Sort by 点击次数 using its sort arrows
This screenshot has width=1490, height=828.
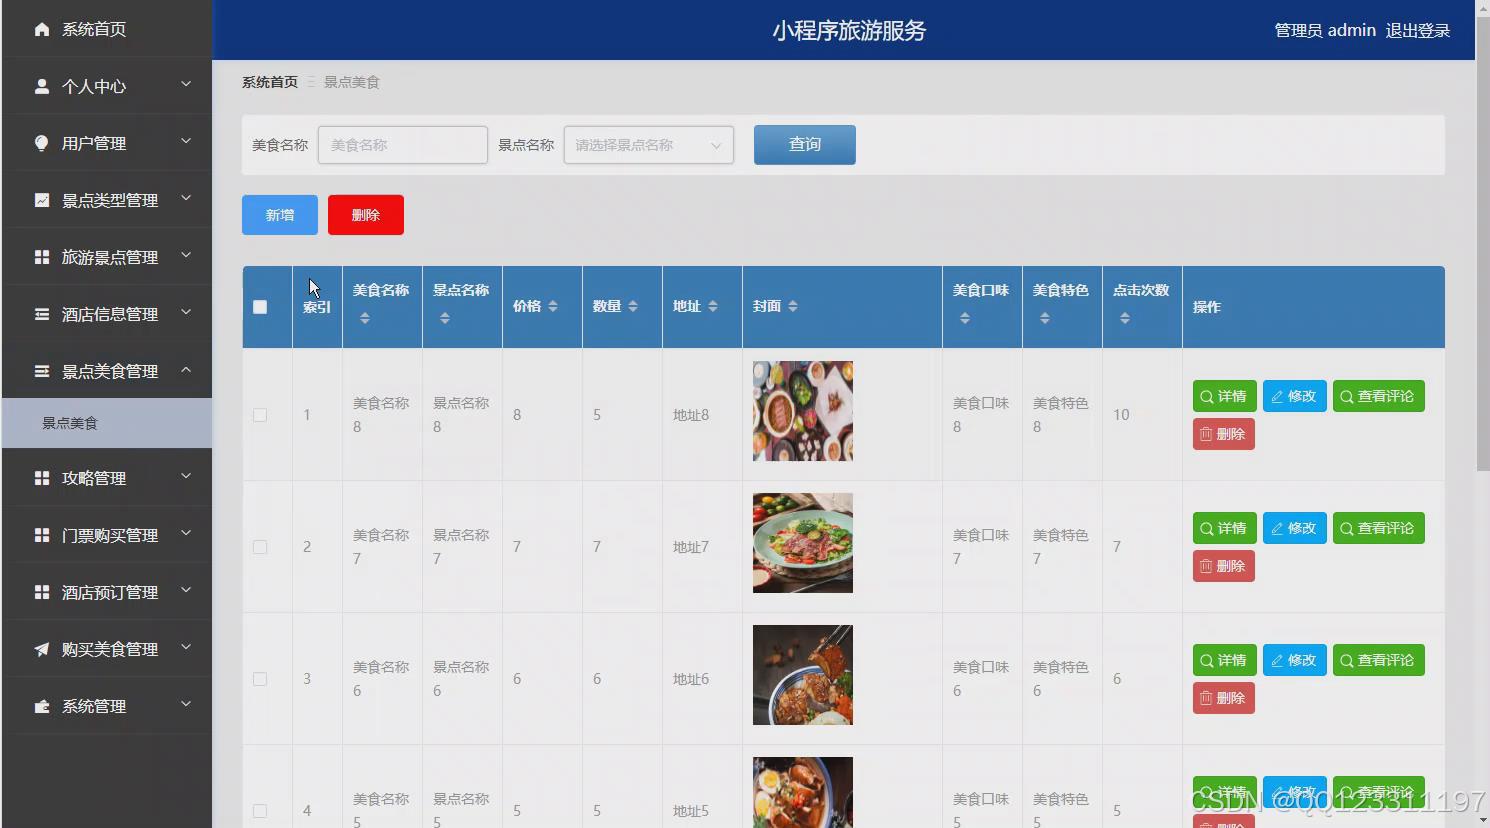pyautogui.click(x=1125, y=318)
